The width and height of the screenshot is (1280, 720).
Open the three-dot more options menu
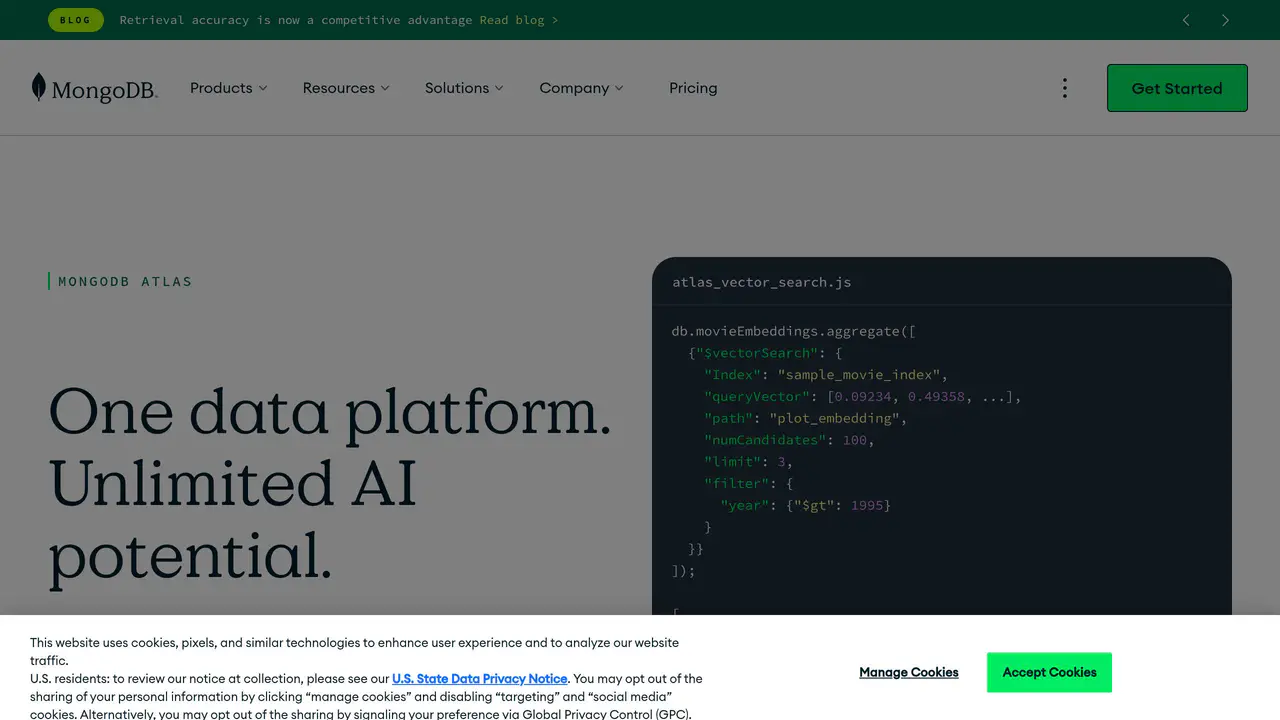[x=1065, y=88]
